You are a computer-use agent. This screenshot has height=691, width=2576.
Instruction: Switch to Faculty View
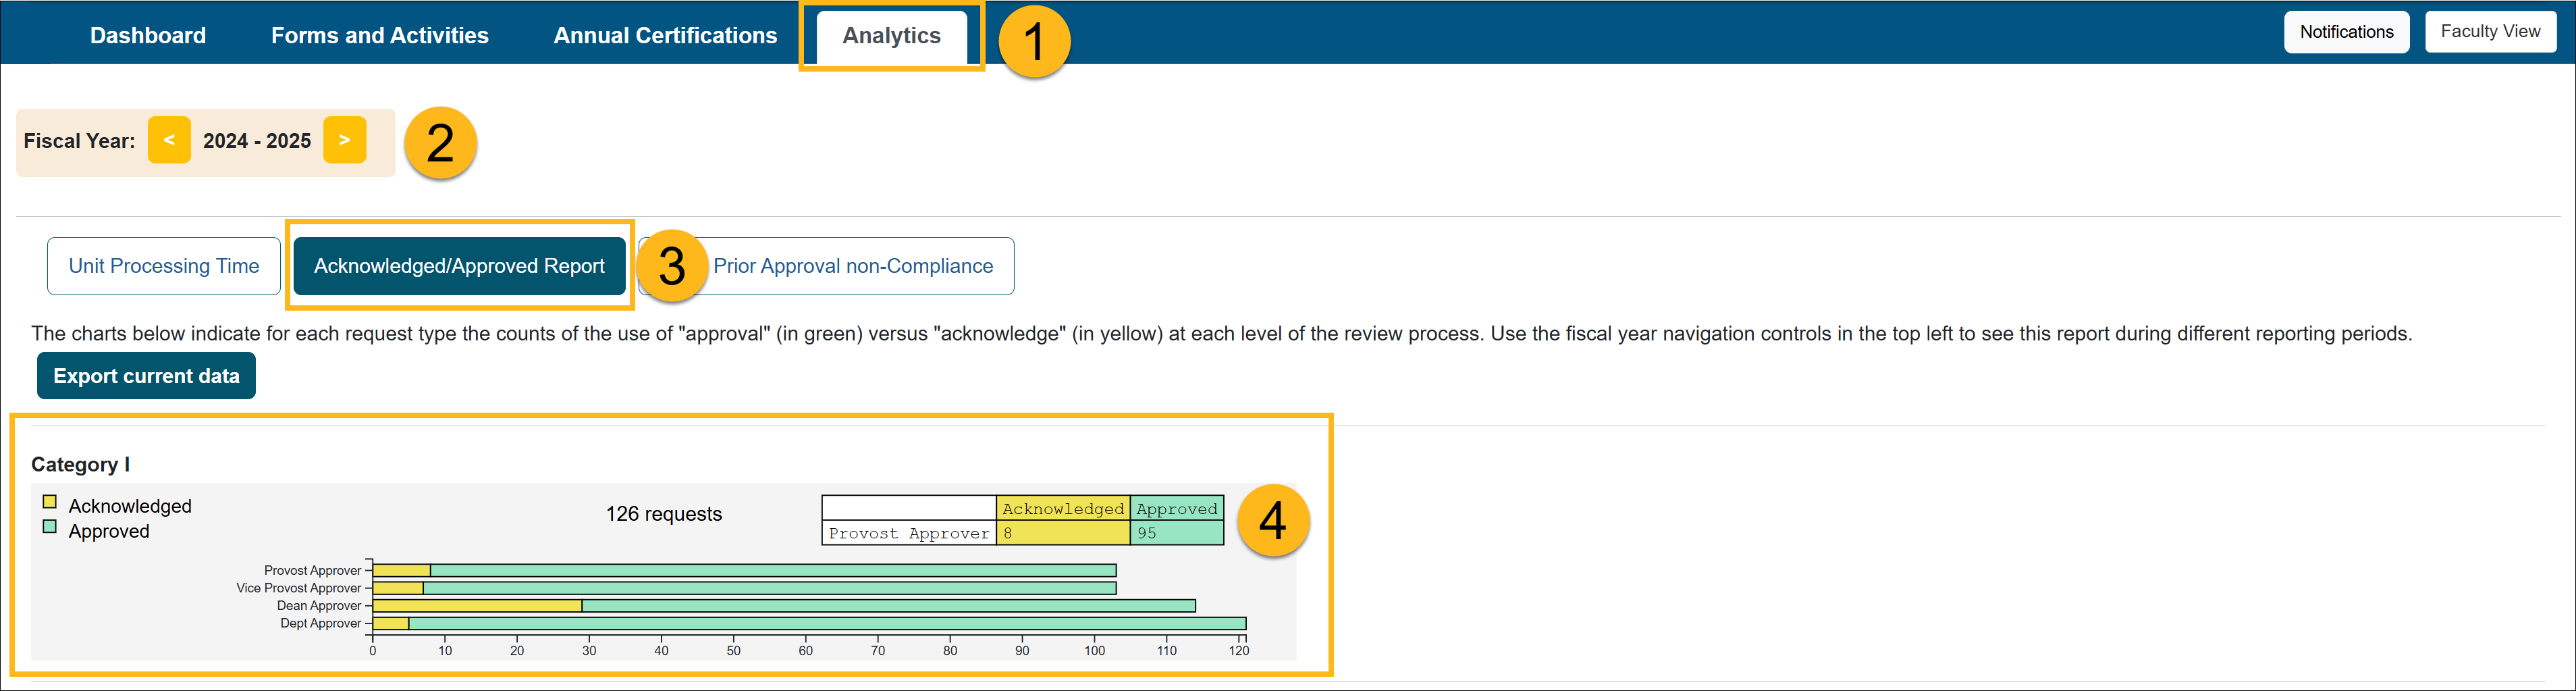pyautogui.click(x=2489, y=32)
